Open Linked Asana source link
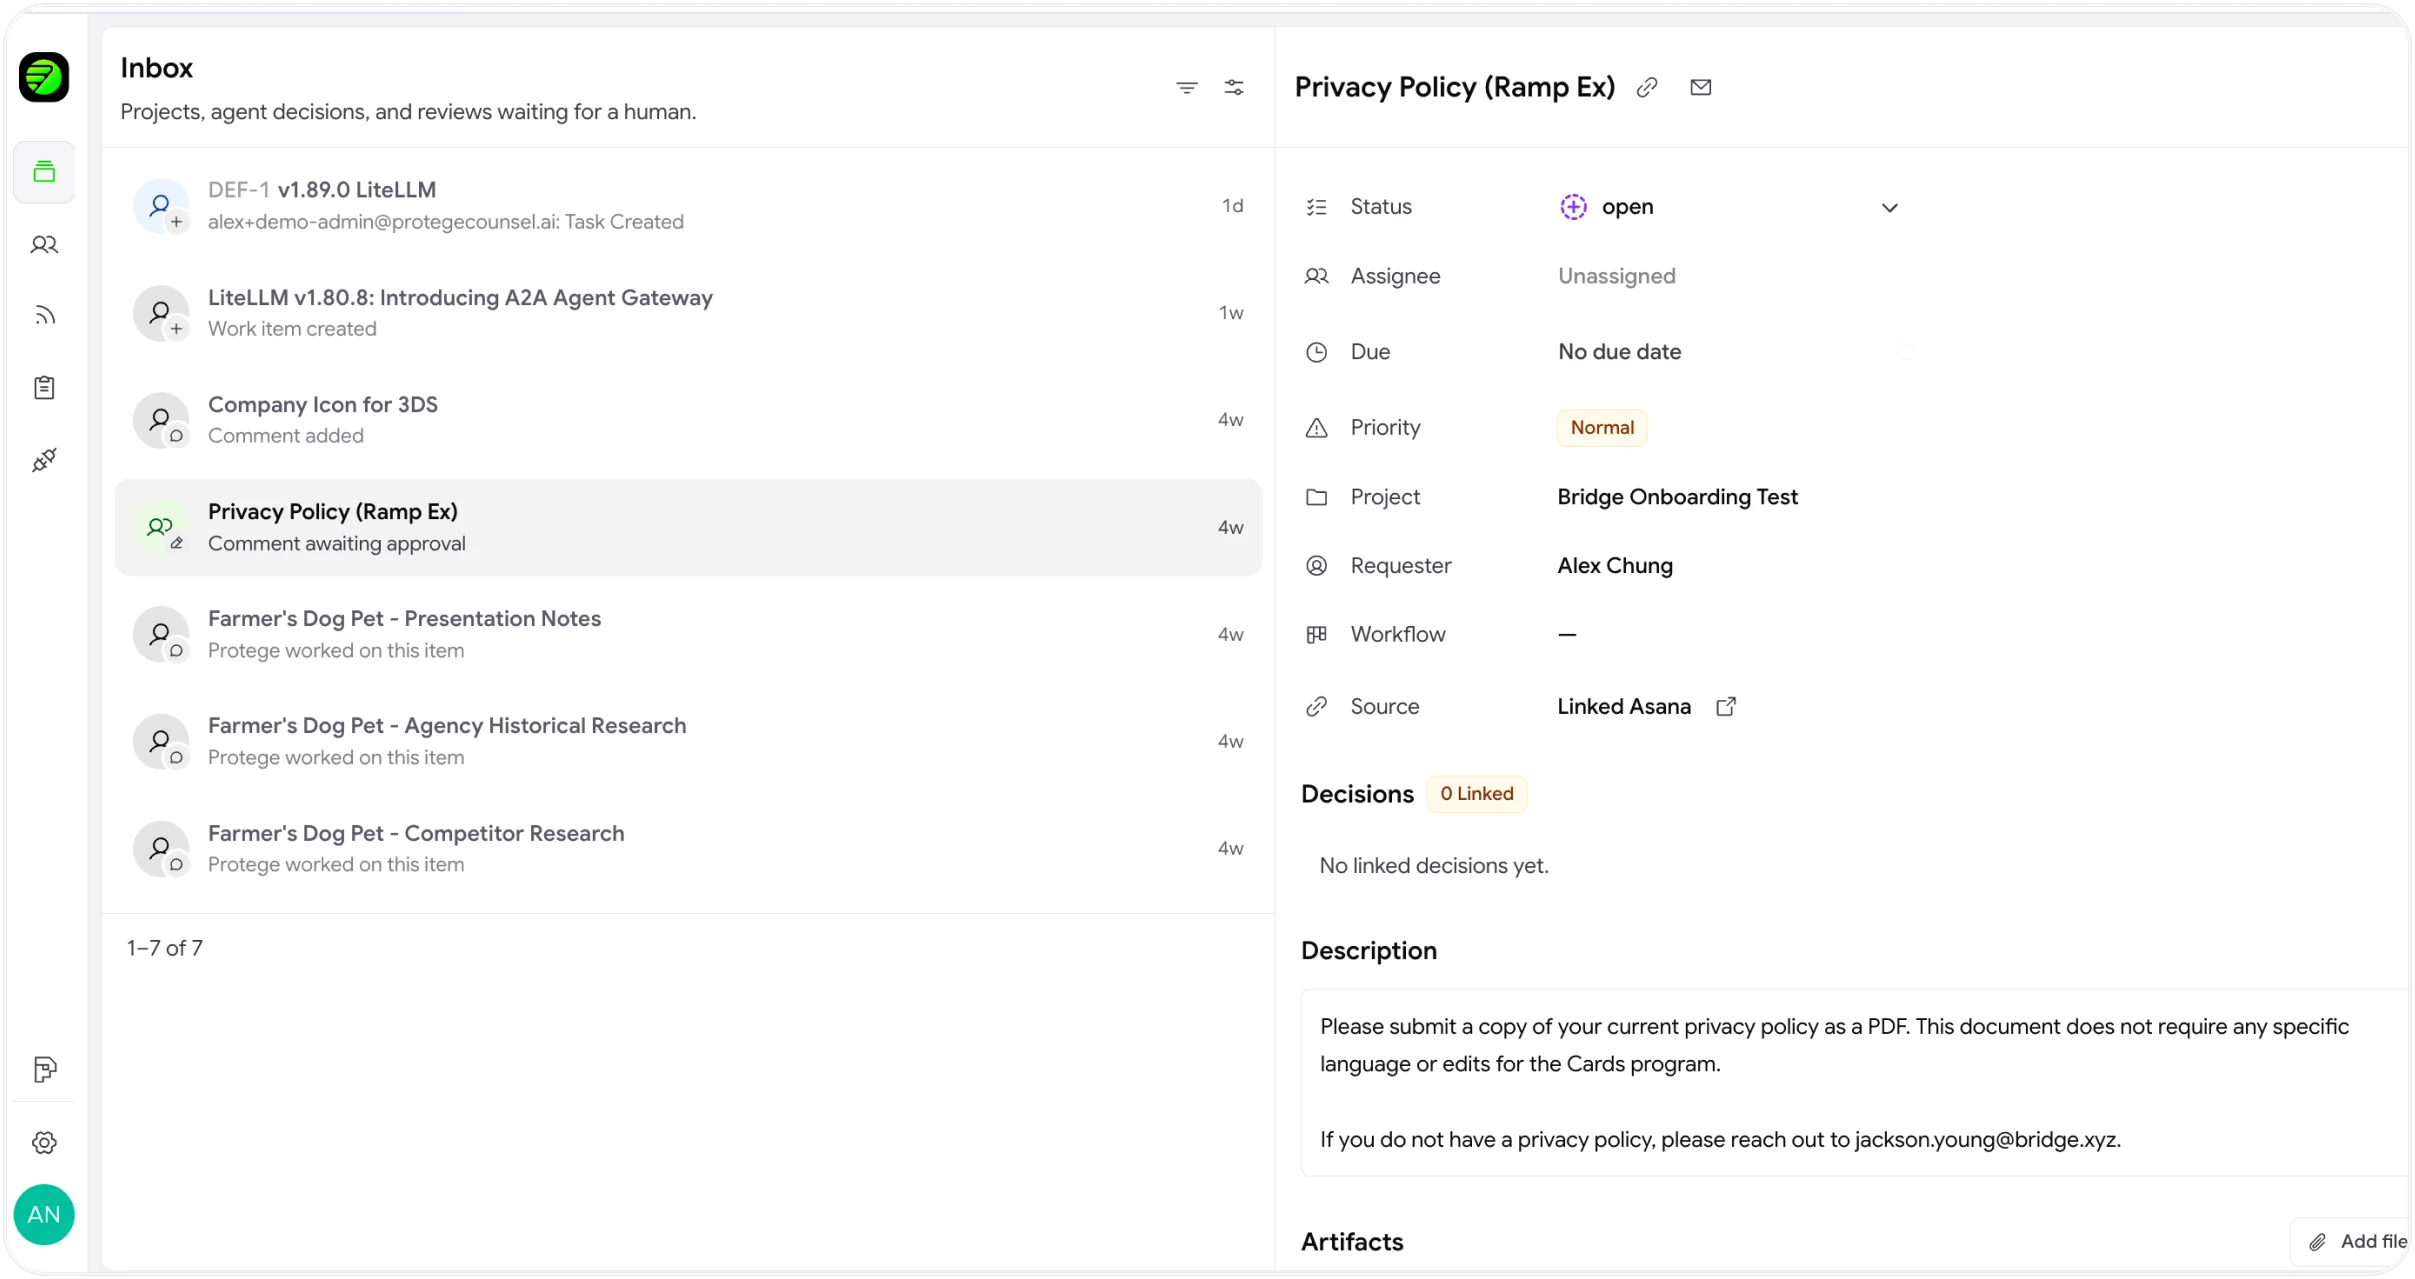Screen dimensions: 2415x1279 click(x=1624, y=707)
